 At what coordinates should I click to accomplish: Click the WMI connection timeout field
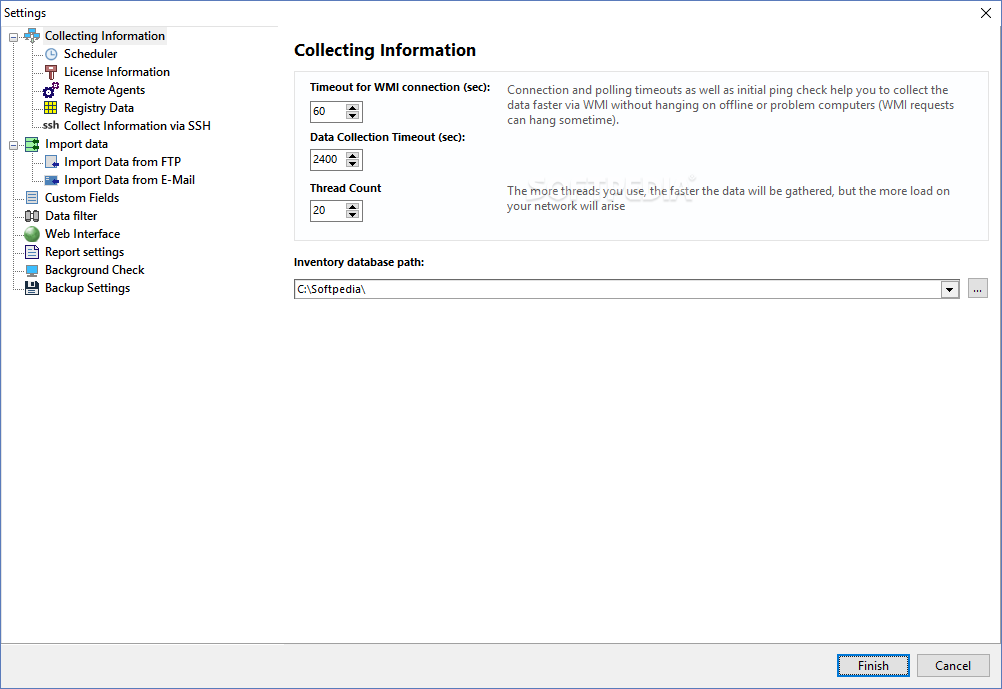(x=328, y=112)
